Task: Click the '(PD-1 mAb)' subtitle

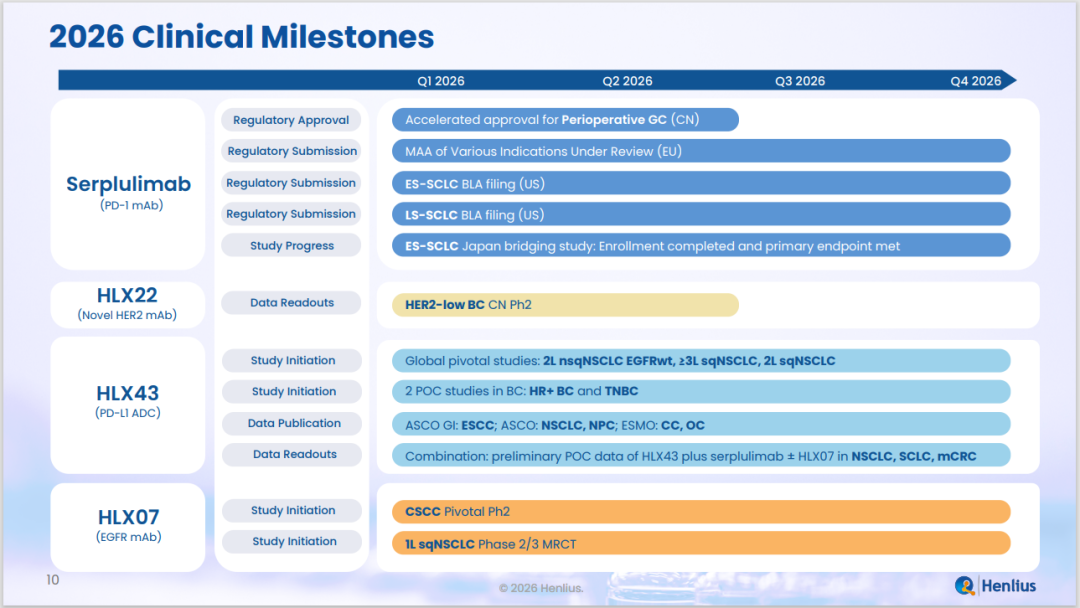Action: (131, 205)
